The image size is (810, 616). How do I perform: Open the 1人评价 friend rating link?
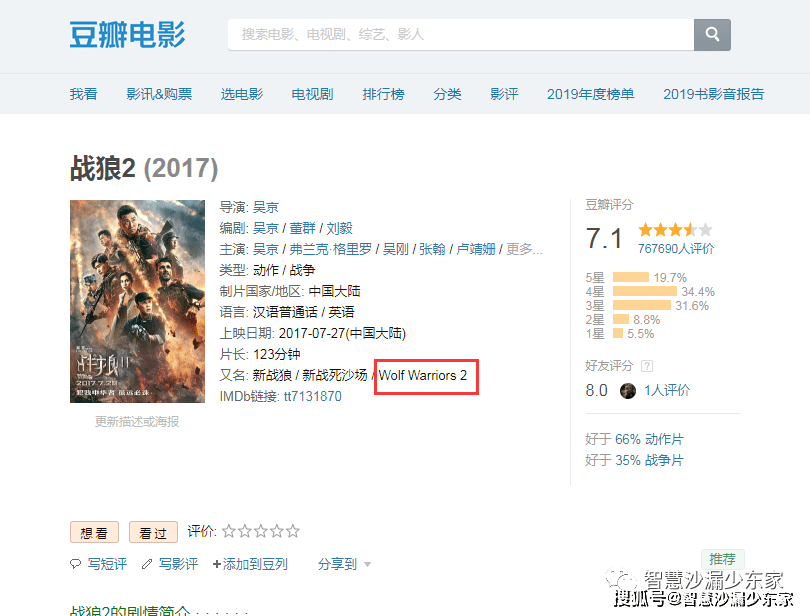pos(667,391)
